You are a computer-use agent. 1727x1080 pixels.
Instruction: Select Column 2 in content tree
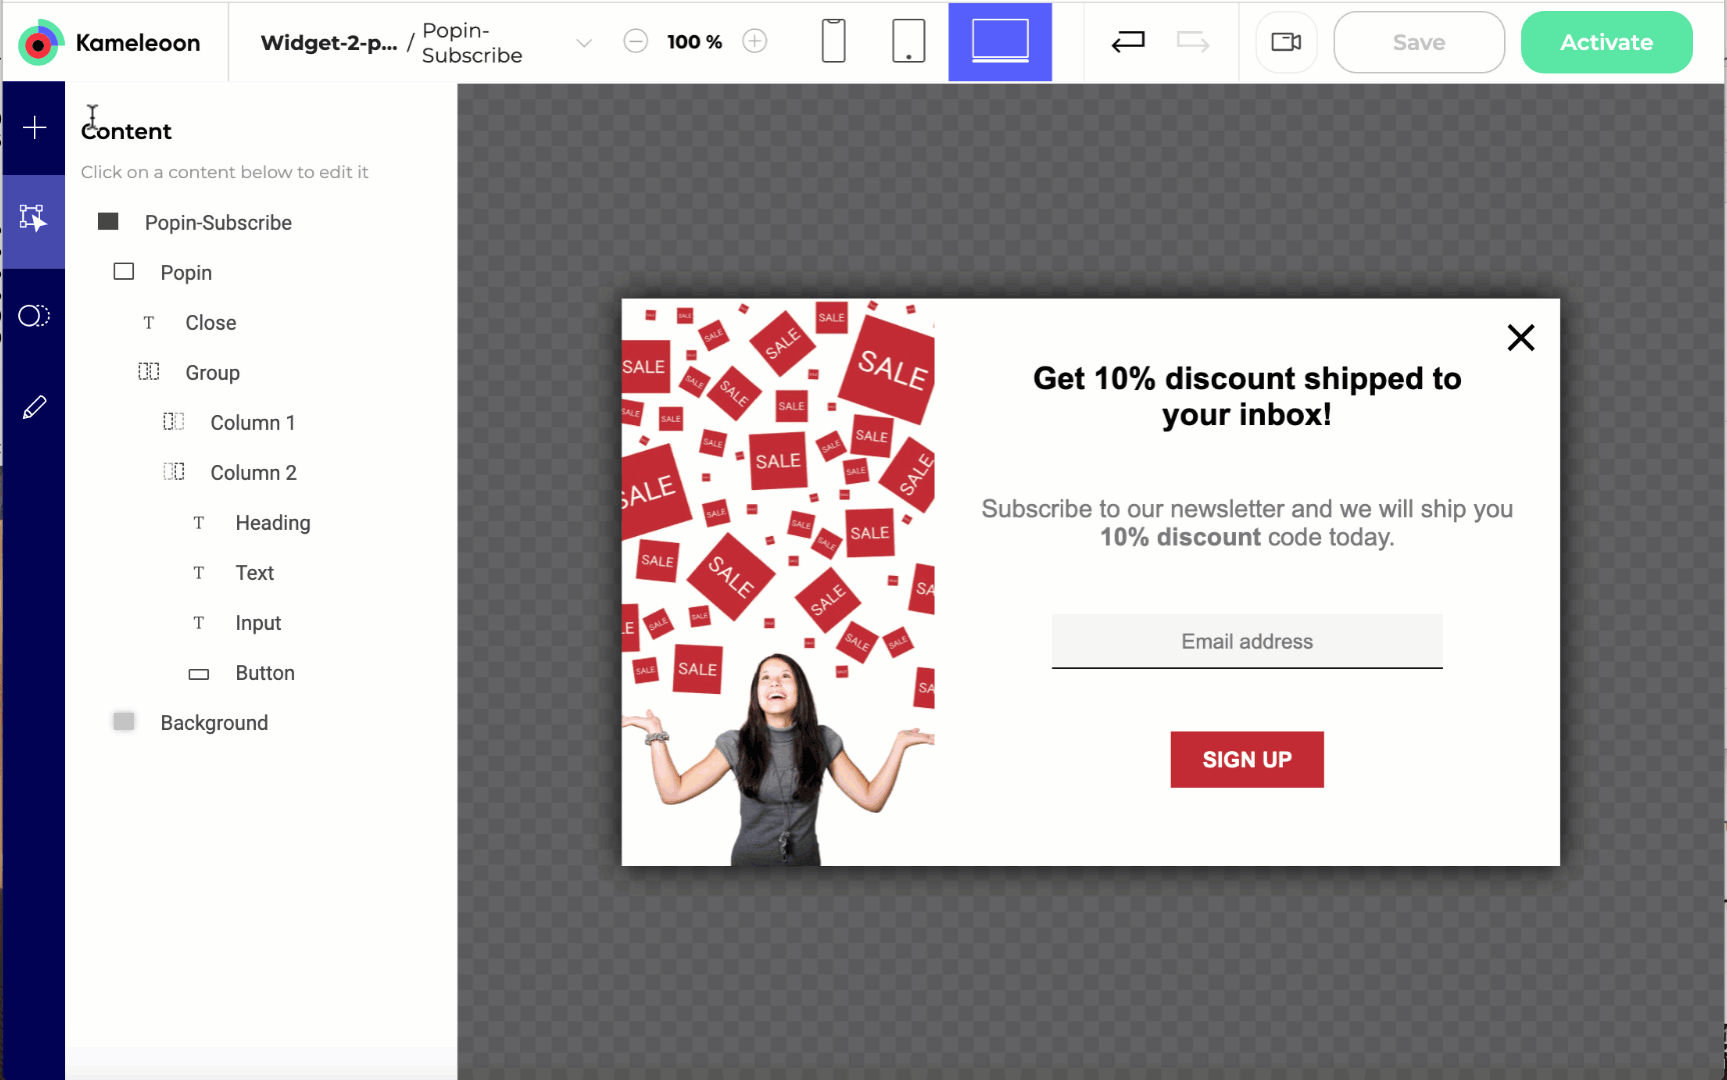pyautogui.click(x=254, y=473)
